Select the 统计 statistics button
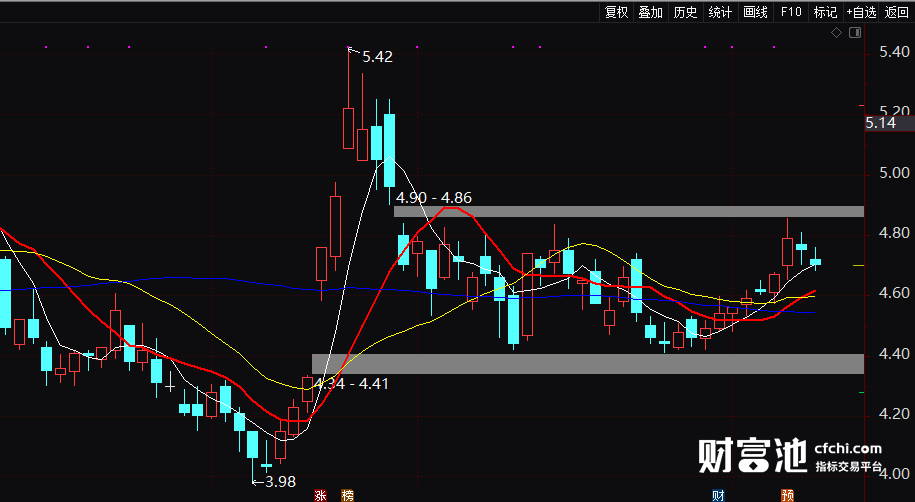Viewport: 915px width, 502px height. click(x=720, y=12)
